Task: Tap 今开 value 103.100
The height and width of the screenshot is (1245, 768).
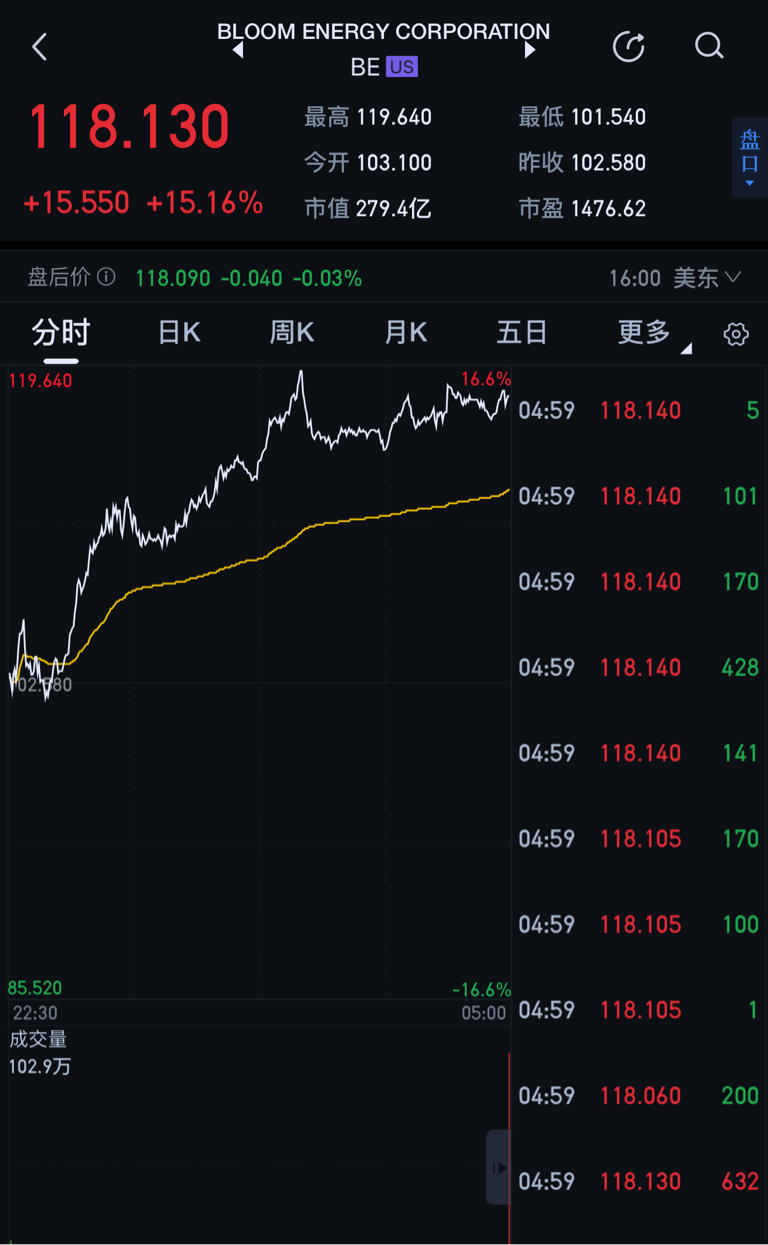Action: point(394,163)
